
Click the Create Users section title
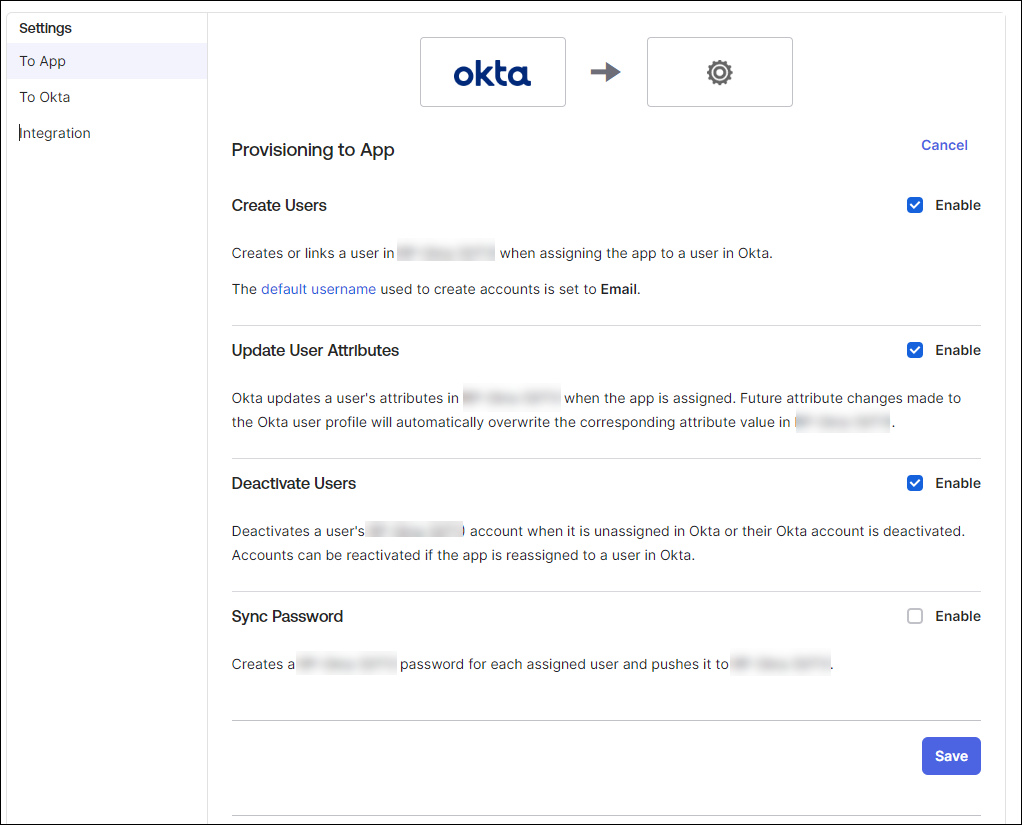pos(279,205)
